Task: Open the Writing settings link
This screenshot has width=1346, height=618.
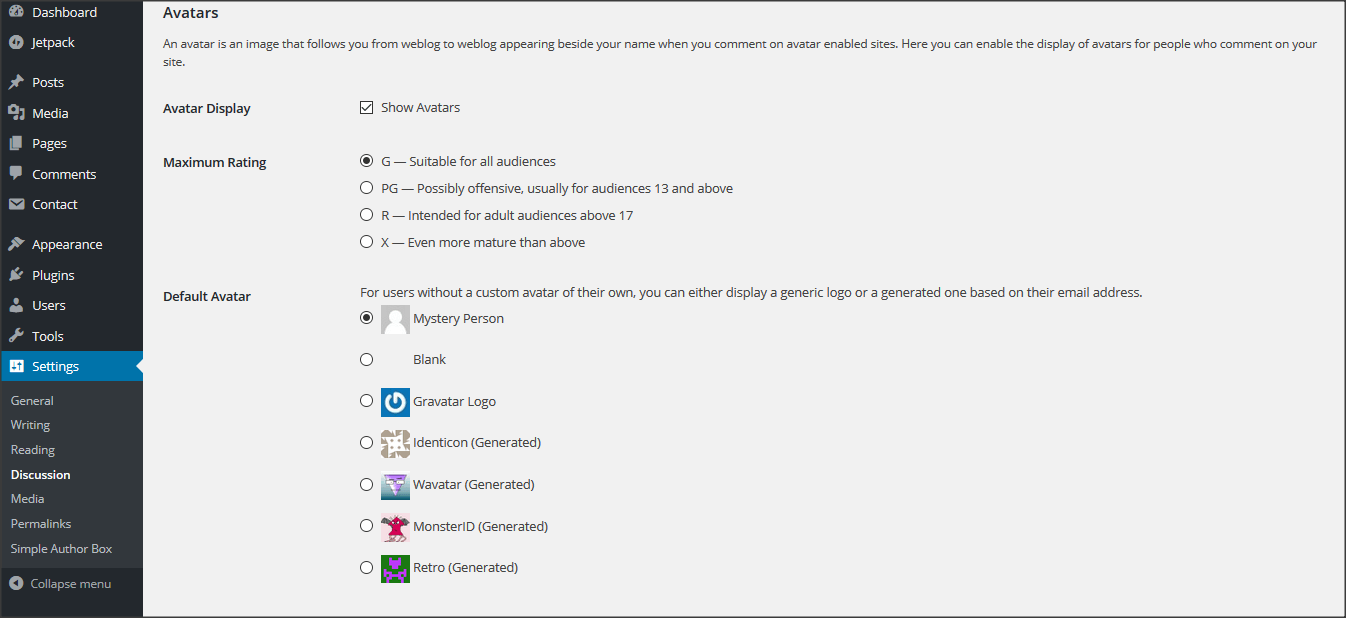Action: click(30, 425)
